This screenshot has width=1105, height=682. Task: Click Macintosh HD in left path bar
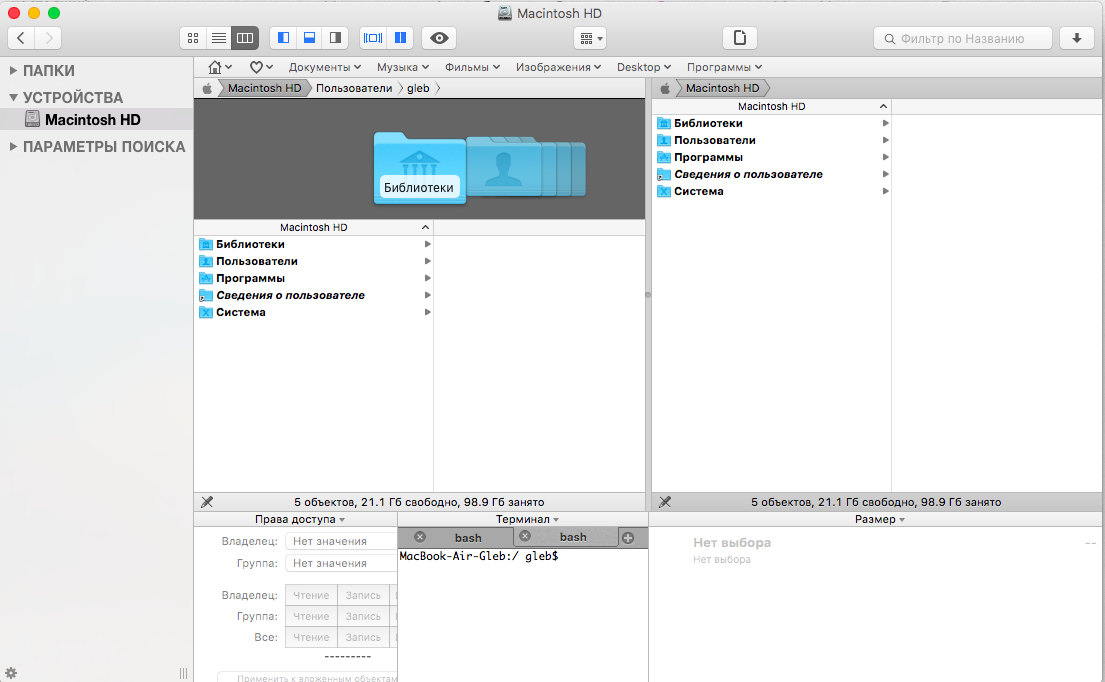coord(264,88)
